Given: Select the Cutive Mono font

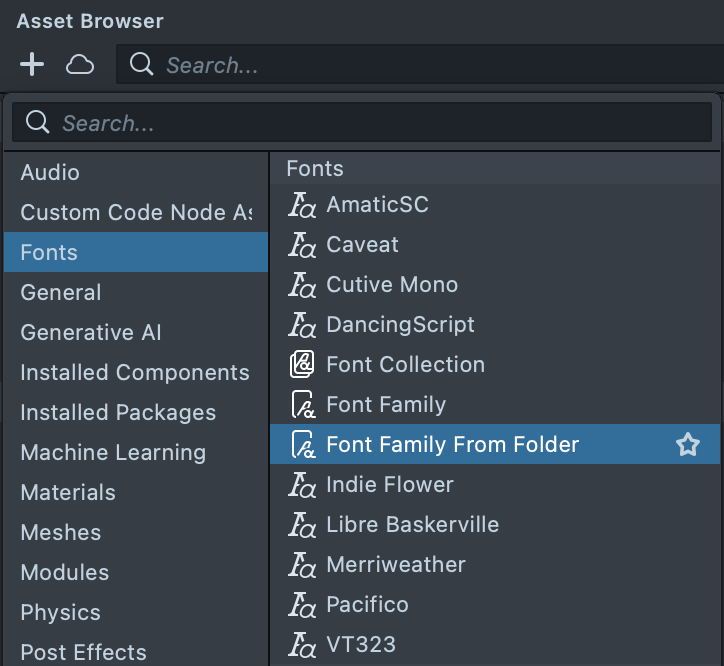Looking at the screenshot, I should (x=392, y=285).
